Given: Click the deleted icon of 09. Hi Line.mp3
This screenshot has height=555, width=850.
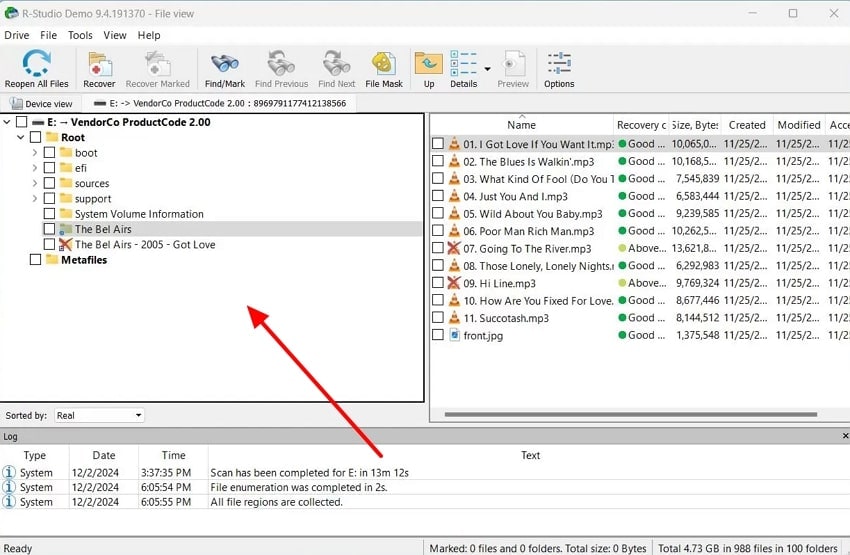Looking at the screenshot, I should [454, 283].
